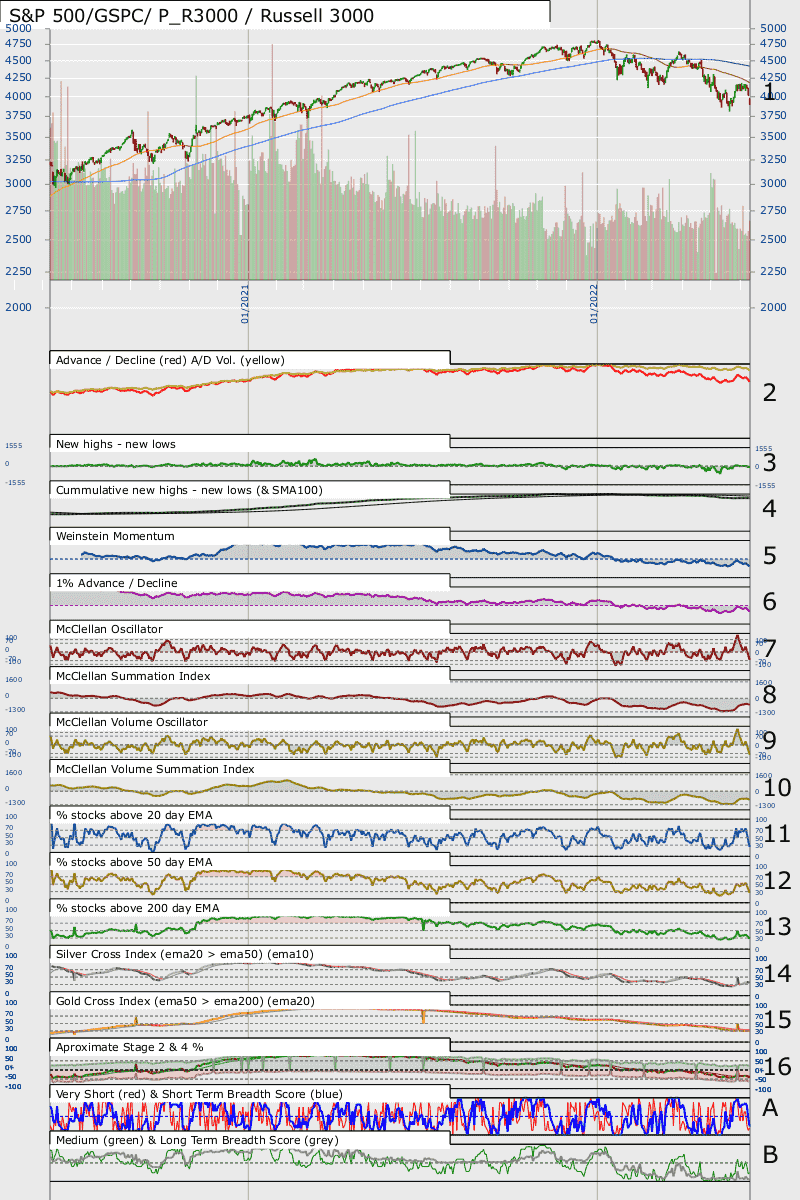
Task: Select the 'Aproximate Stage 2 & 4 %' label
Action: coord(130,1047)
